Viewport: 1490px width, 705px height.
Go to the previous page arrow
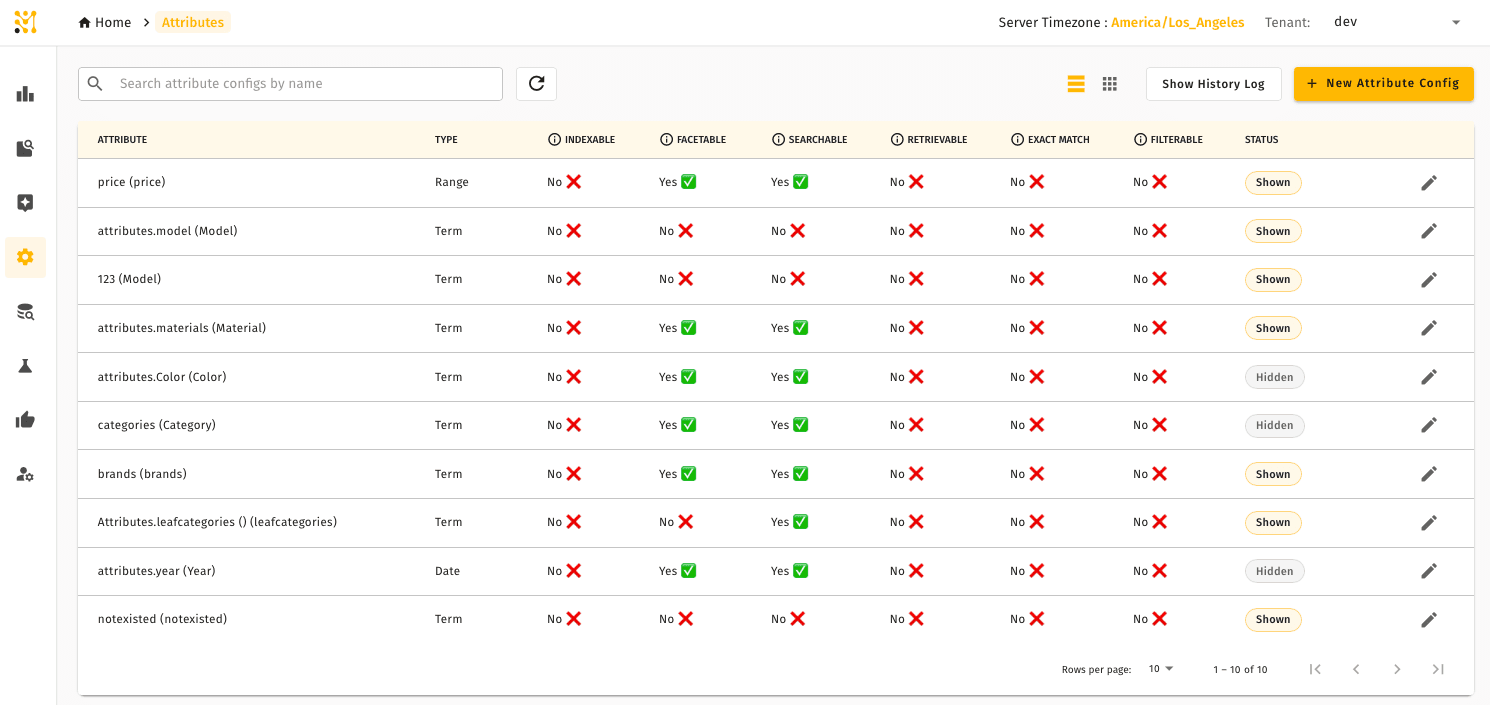pyautogui.click(x=1356, y=669)
